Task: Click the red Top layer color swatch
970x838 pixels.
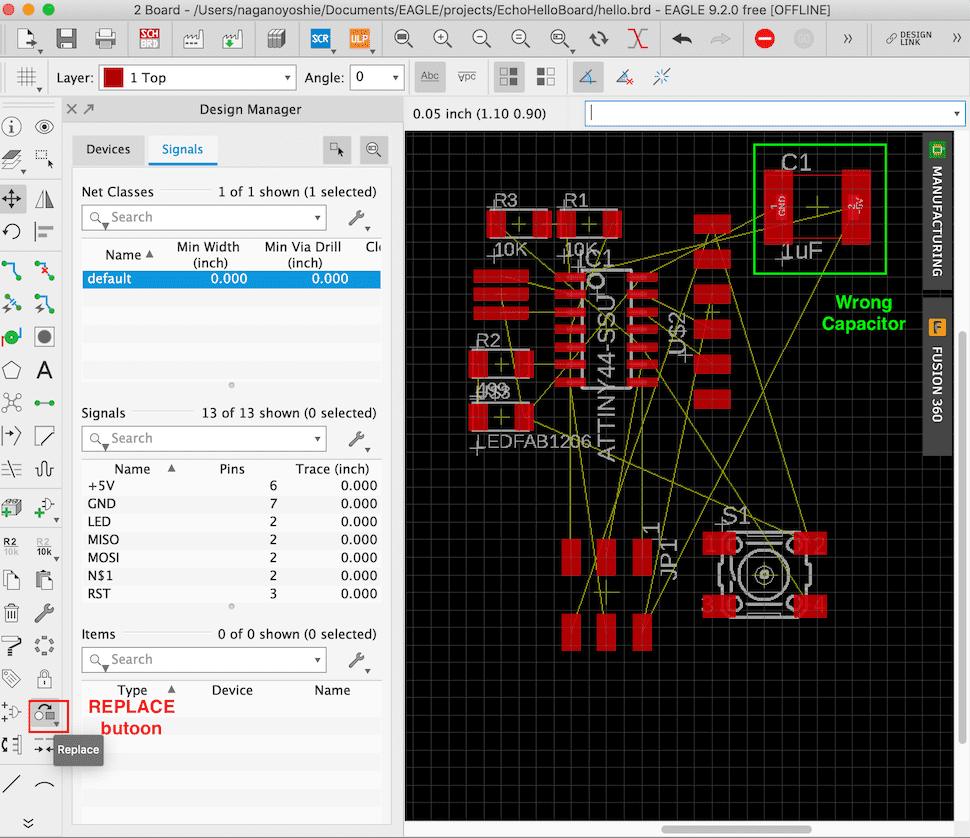Action: coord(113,78)
